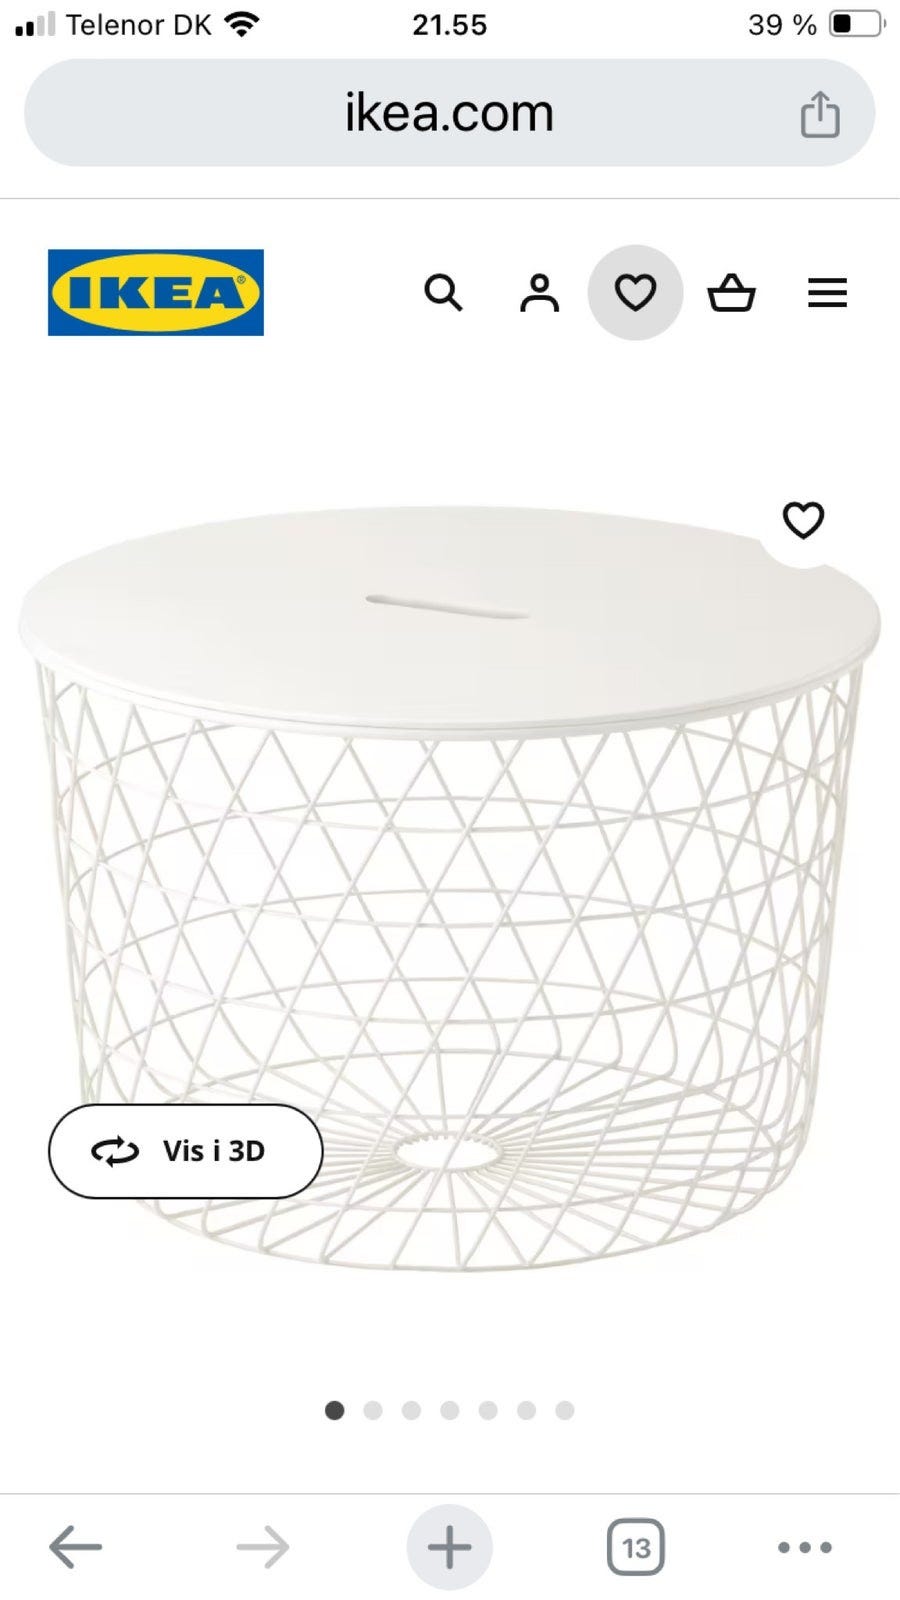
Task: Select the second image carousel dot
Action: [373, 1410]
